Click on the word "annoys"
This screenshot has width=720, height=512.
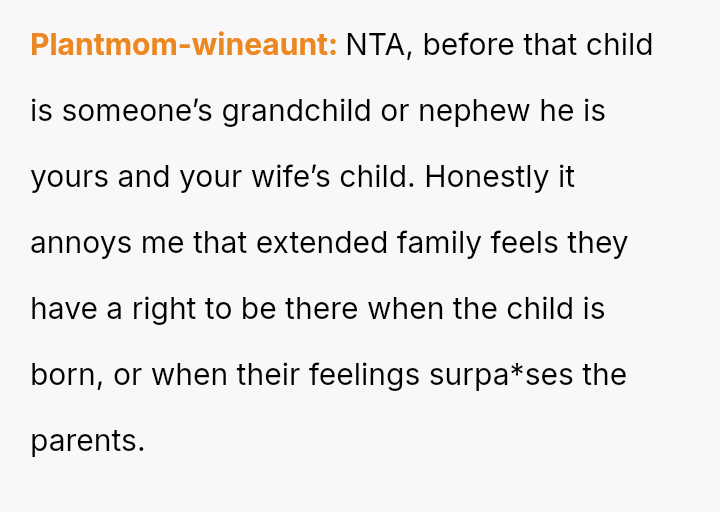point(79,243)
